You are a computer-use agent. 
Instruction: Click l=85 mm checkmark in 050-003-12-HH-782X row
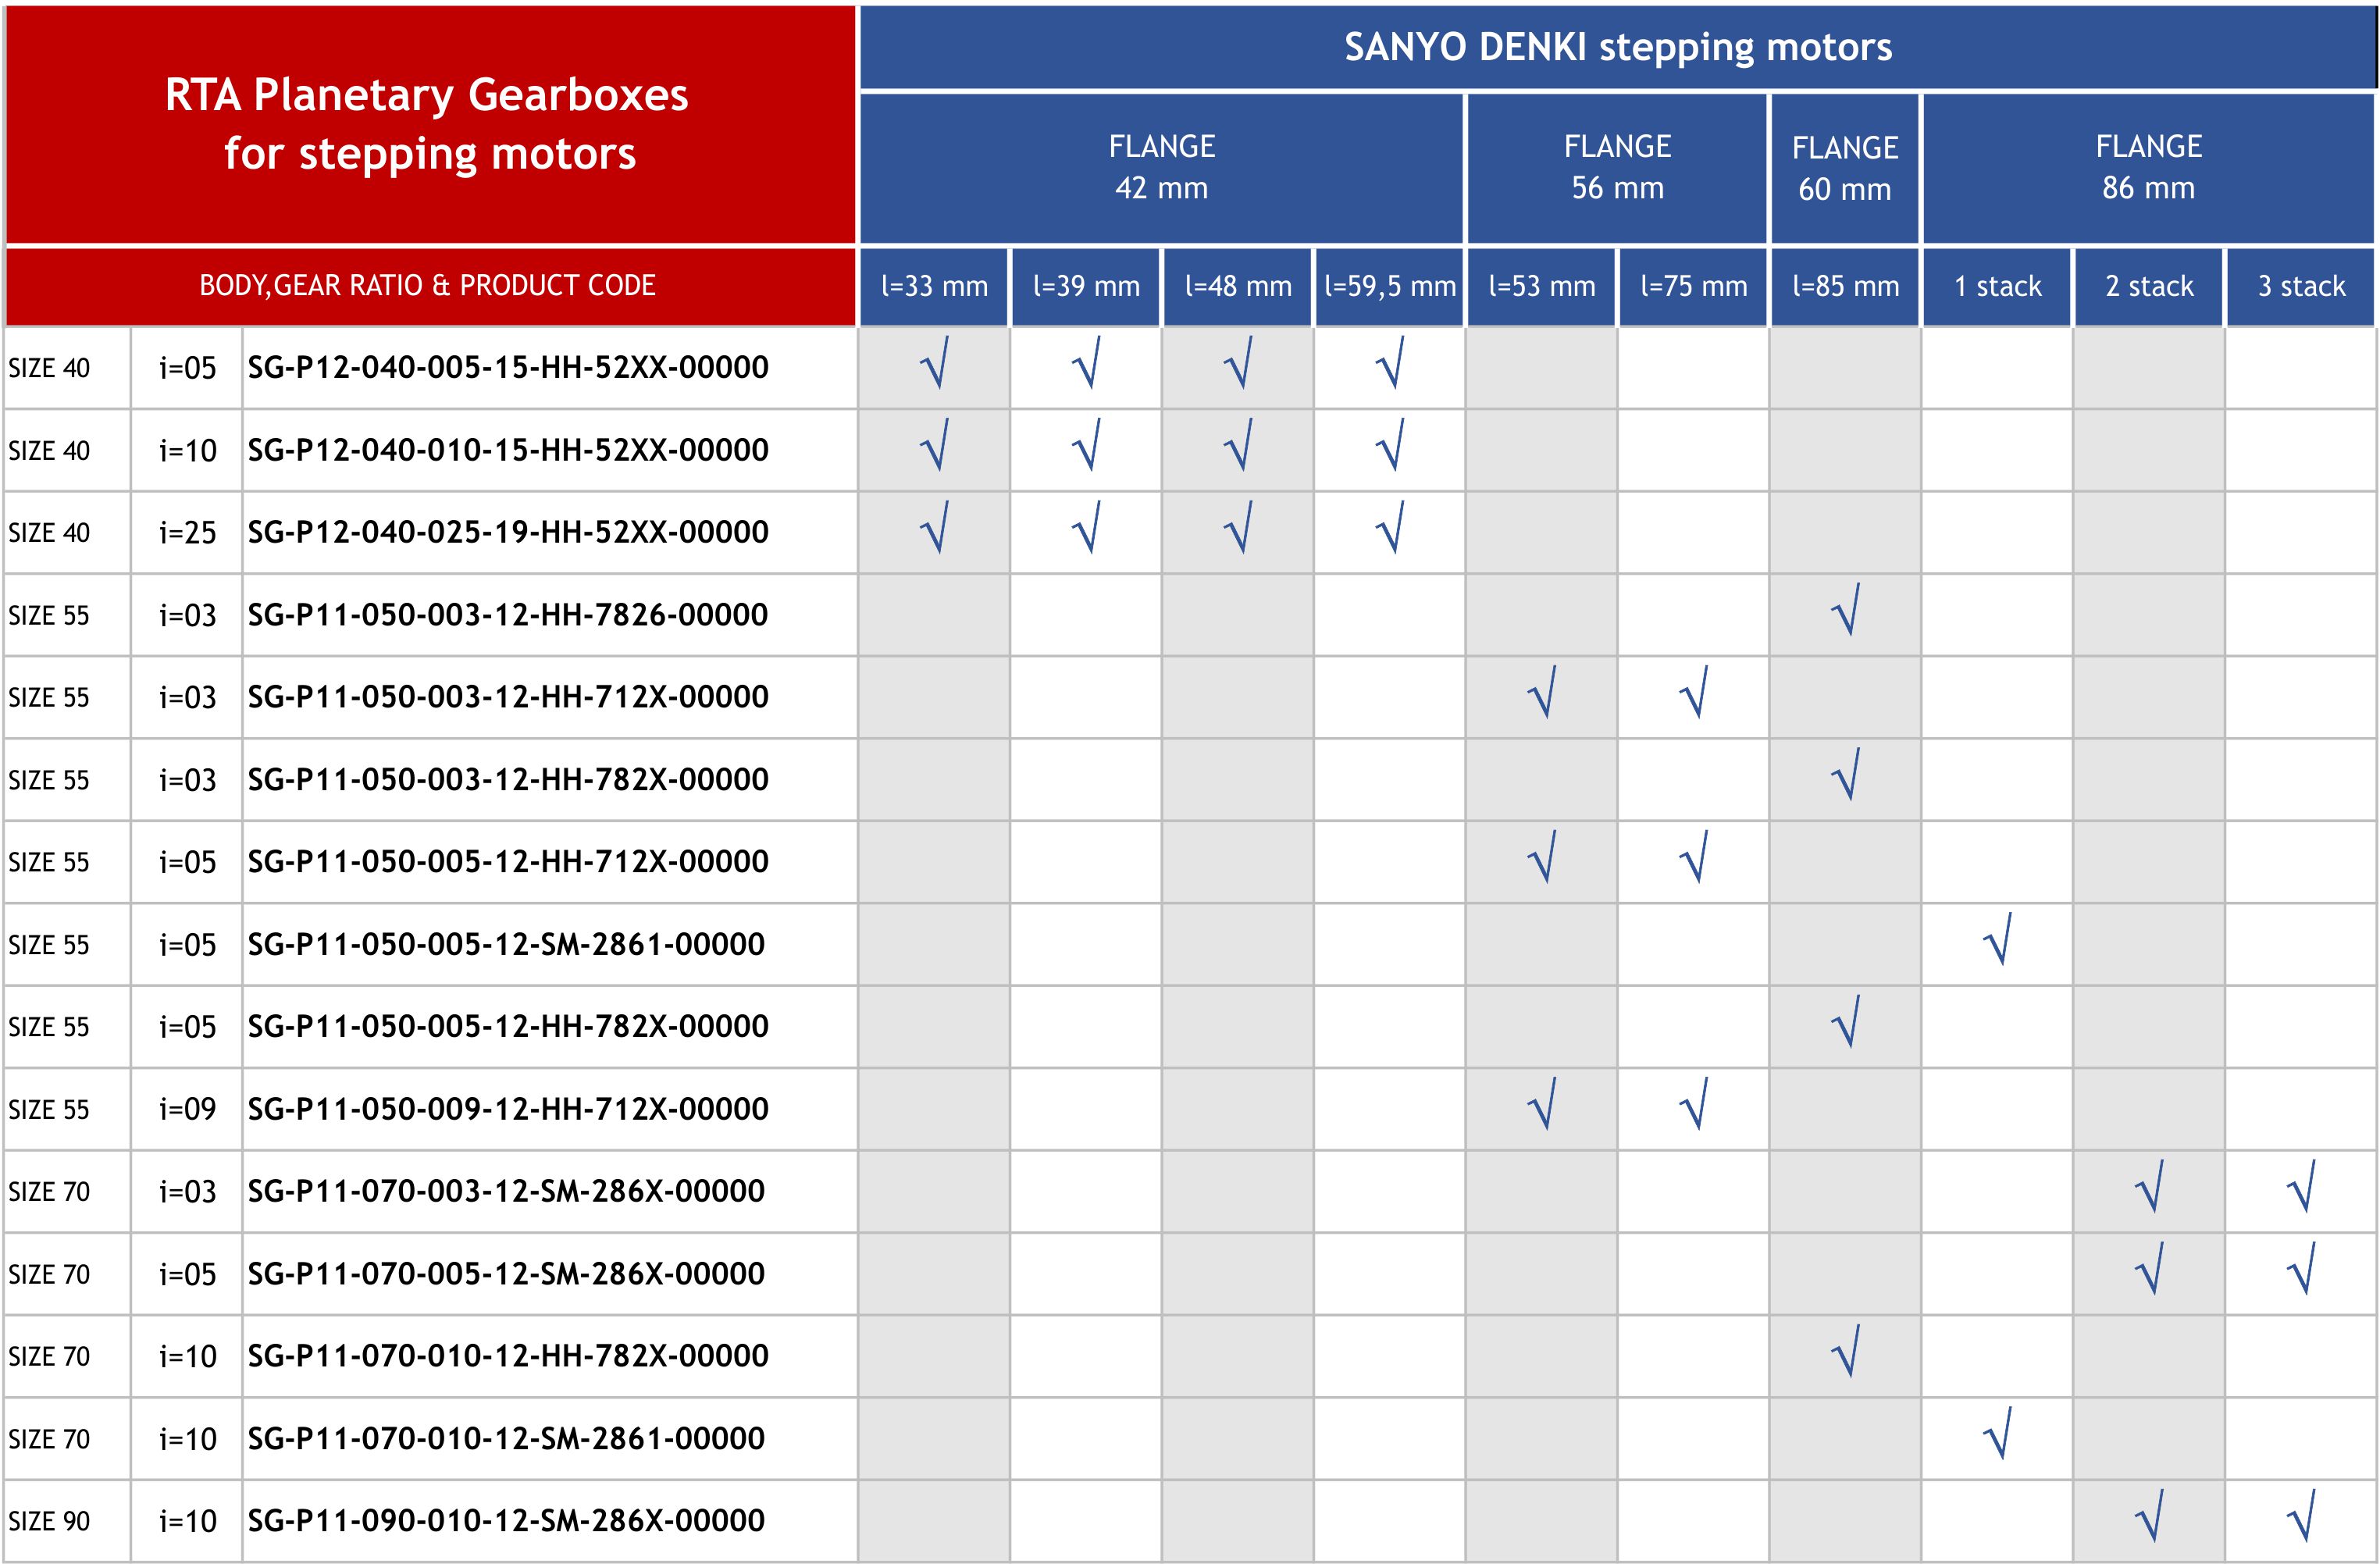1845,774
